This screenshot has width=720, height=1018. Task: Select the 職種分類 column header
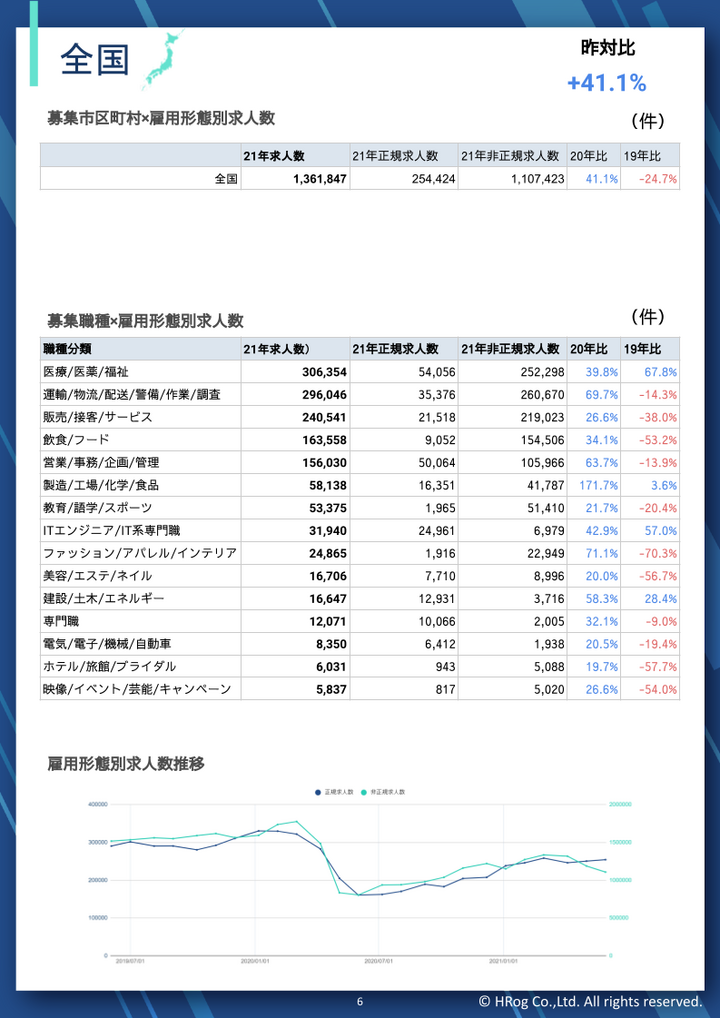[x=68, y=349]
